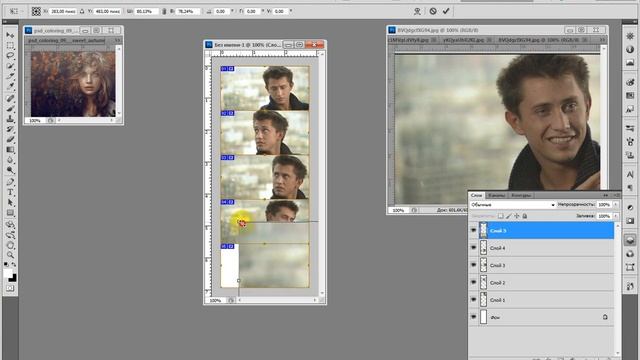Open the Character panel icon in dock

[x=630, y=174]
